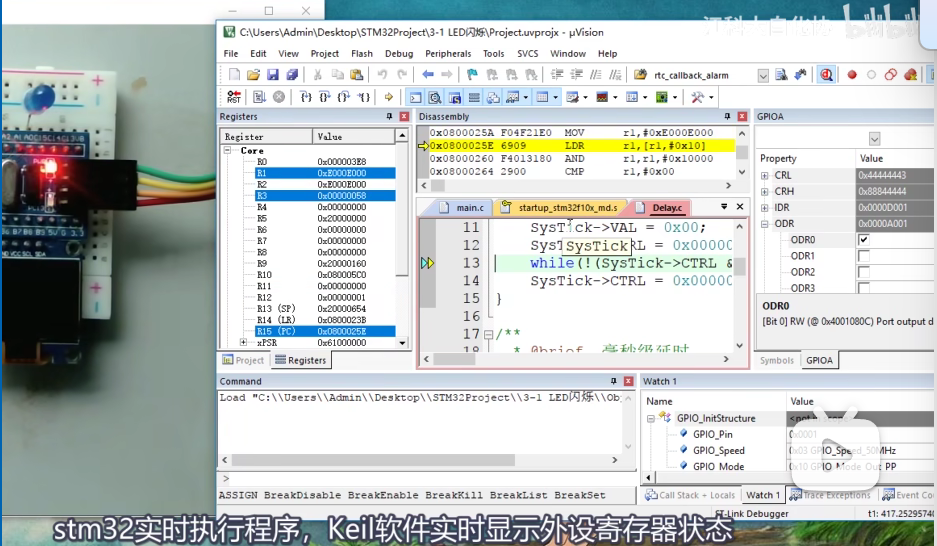
Task: Paste from clipboard toolbar icon
Action: pyautogui.click(x=357, y=75)
